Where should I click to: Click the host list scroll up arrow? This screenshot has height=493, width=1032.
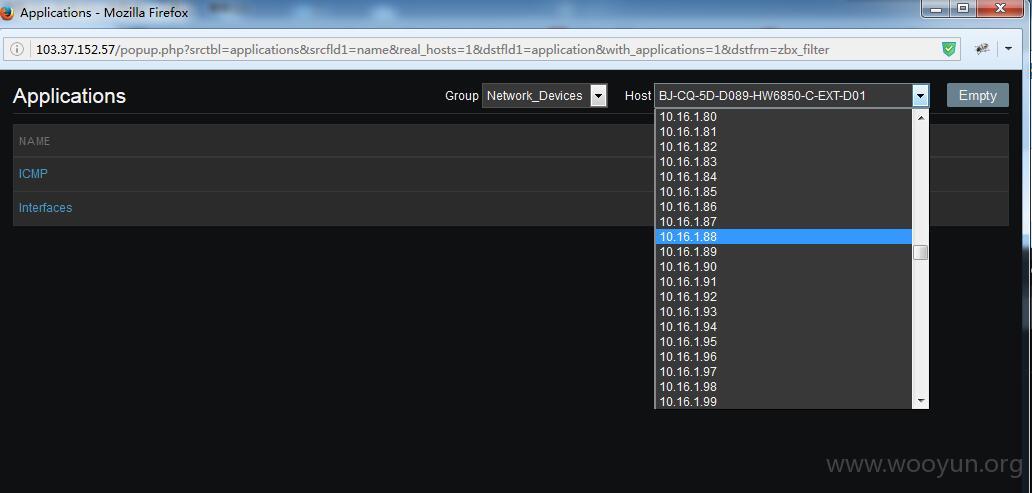tap(921, 117)
